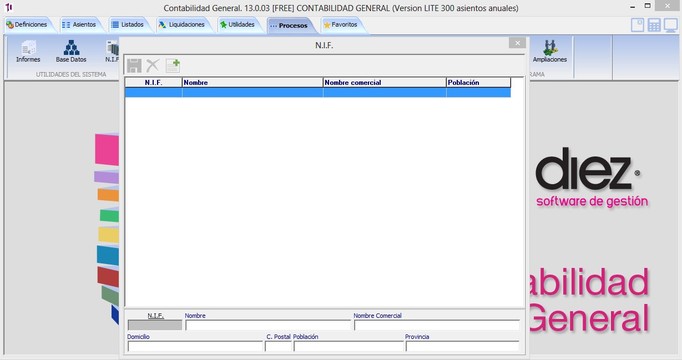
Task: Open the Informes utility icon
Action: pos(28,51)
